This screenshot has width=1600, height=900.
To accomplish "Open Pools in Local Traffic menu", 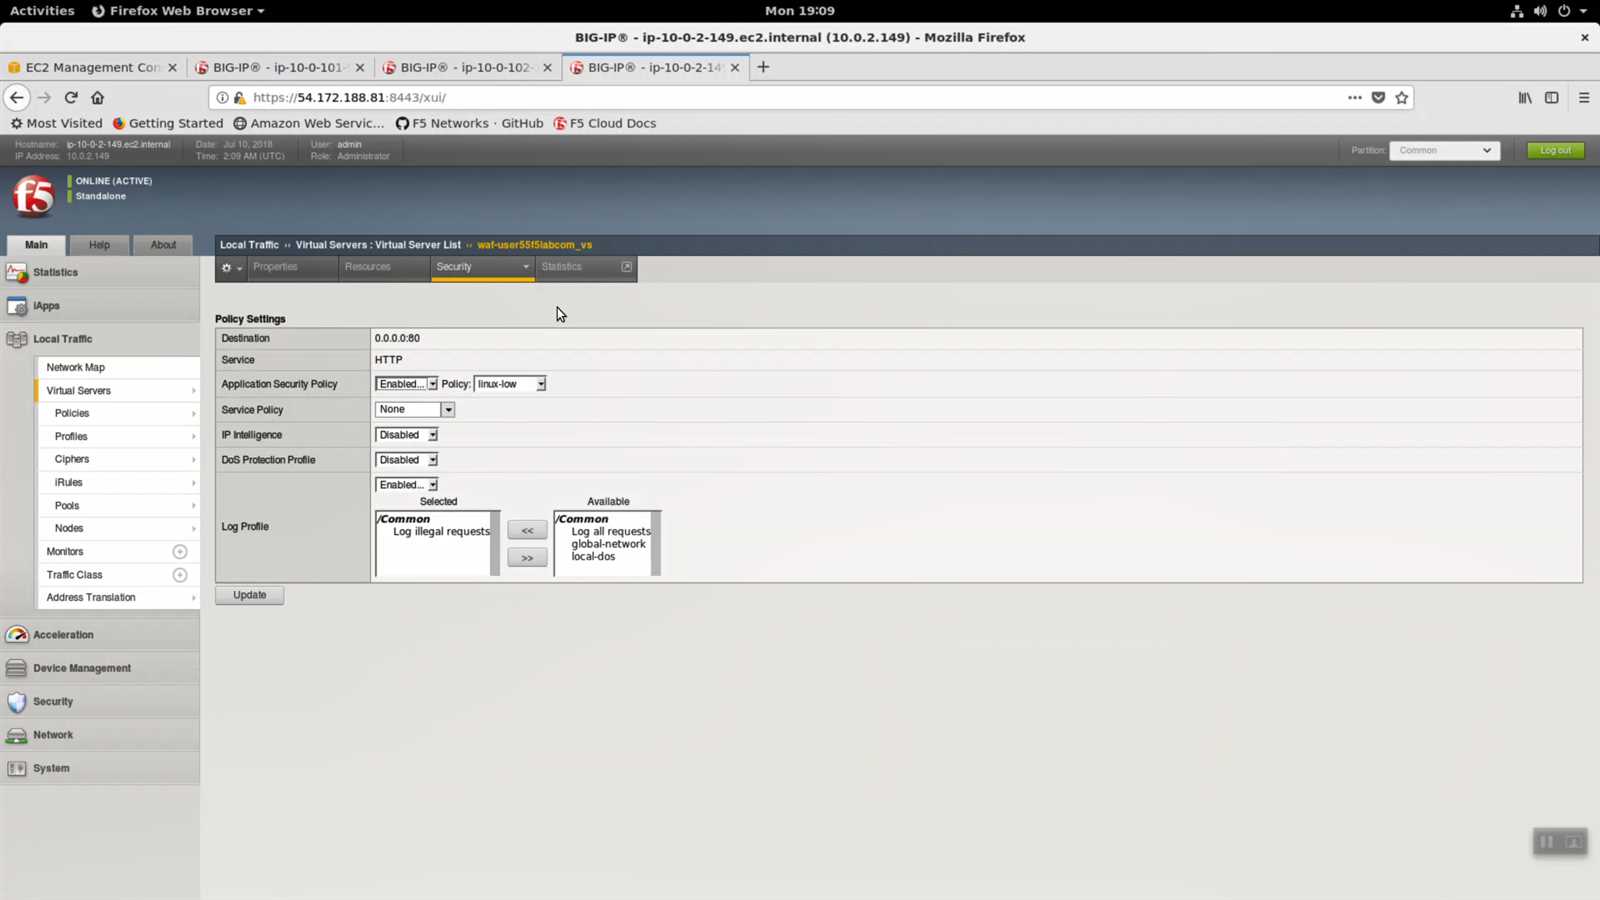I will [67, 506].
